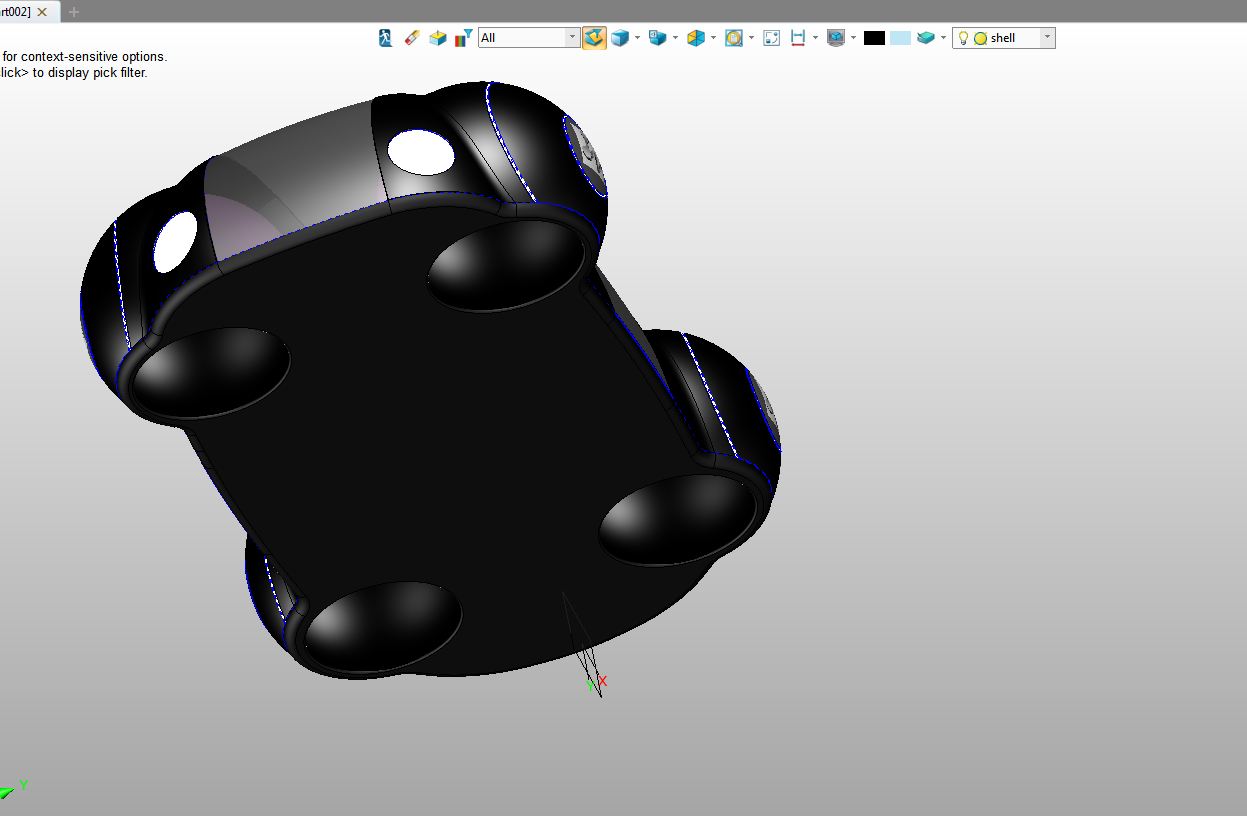Toggle the highlighted yellow plane icon
1247x816 pixels.
[594, 38]
